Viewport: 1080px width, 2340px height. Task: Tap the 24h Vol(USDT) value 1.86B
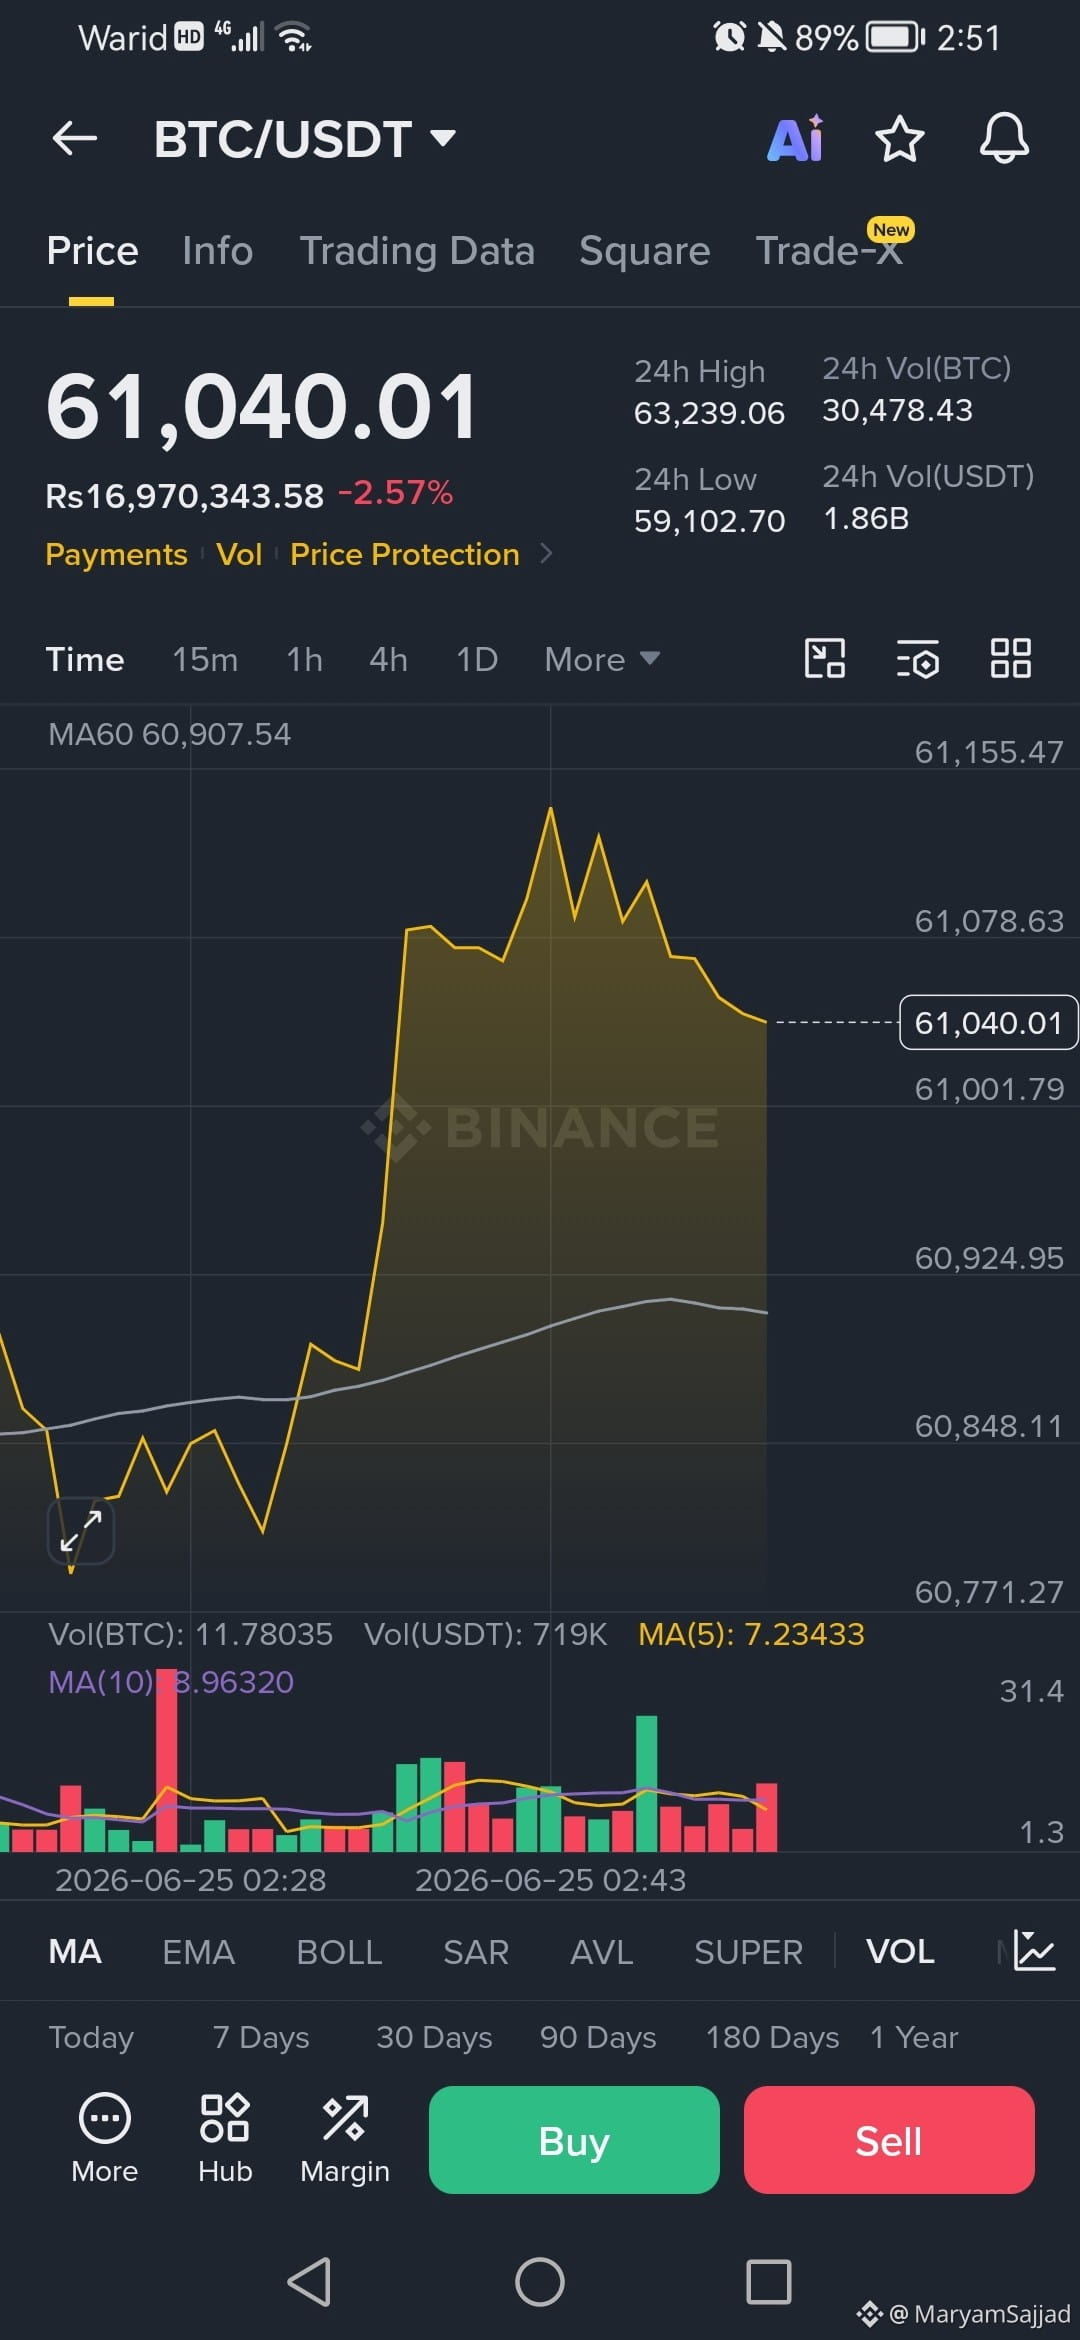[x=866, y=518]
